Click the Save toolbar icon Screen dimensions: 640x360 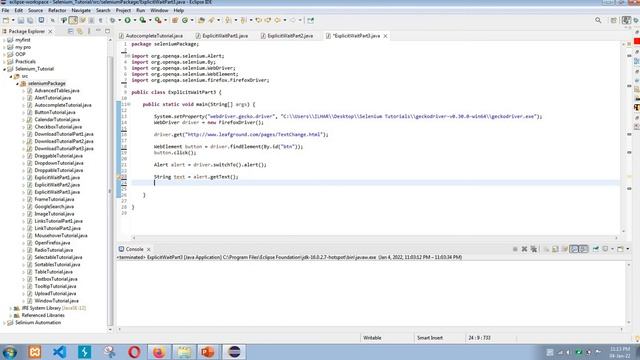click(21, 20)
